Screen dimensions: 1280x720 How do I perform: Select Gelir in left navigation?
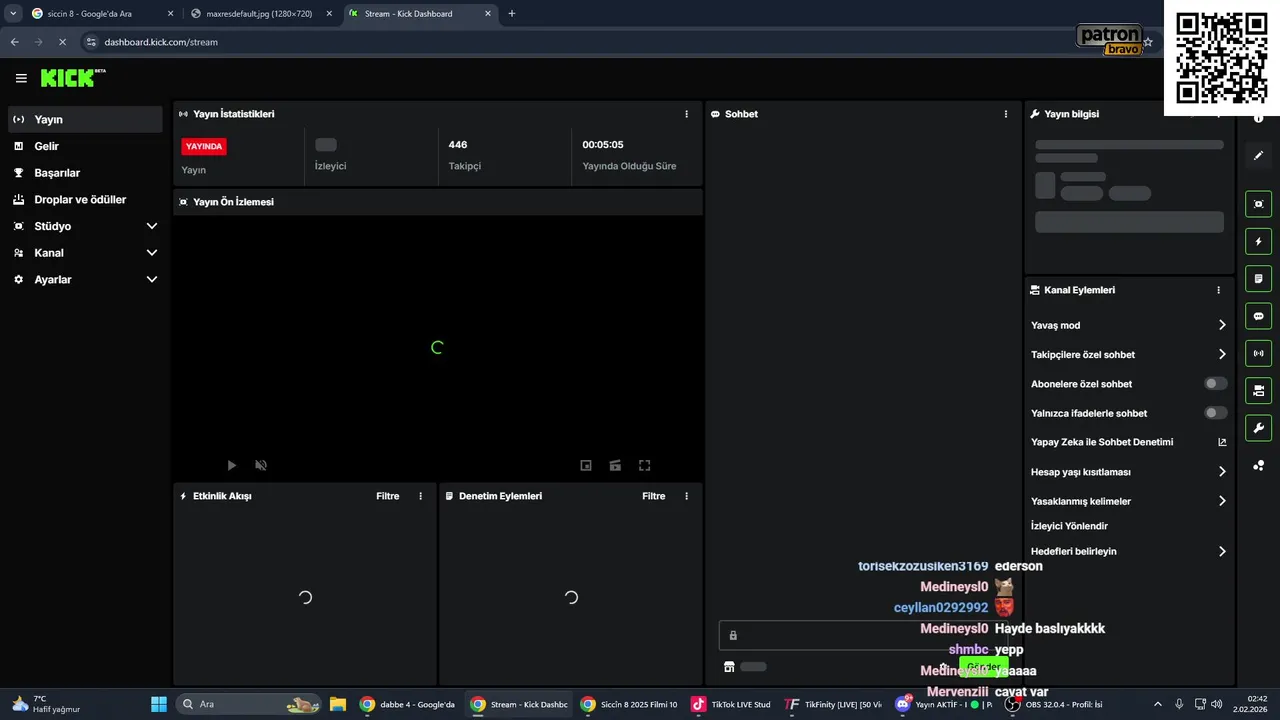(x=84, y=146)
